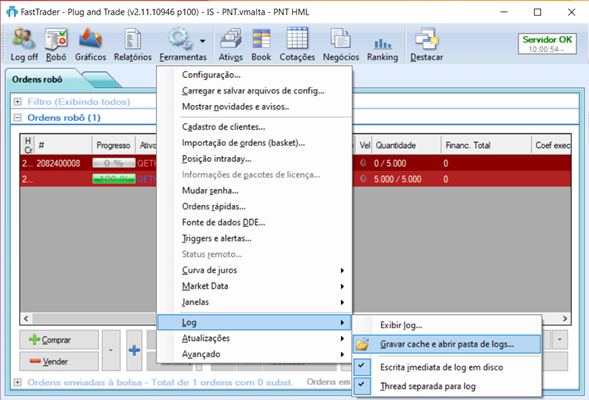
Task: Select Mudar senha... menu item
Action: 254,191
